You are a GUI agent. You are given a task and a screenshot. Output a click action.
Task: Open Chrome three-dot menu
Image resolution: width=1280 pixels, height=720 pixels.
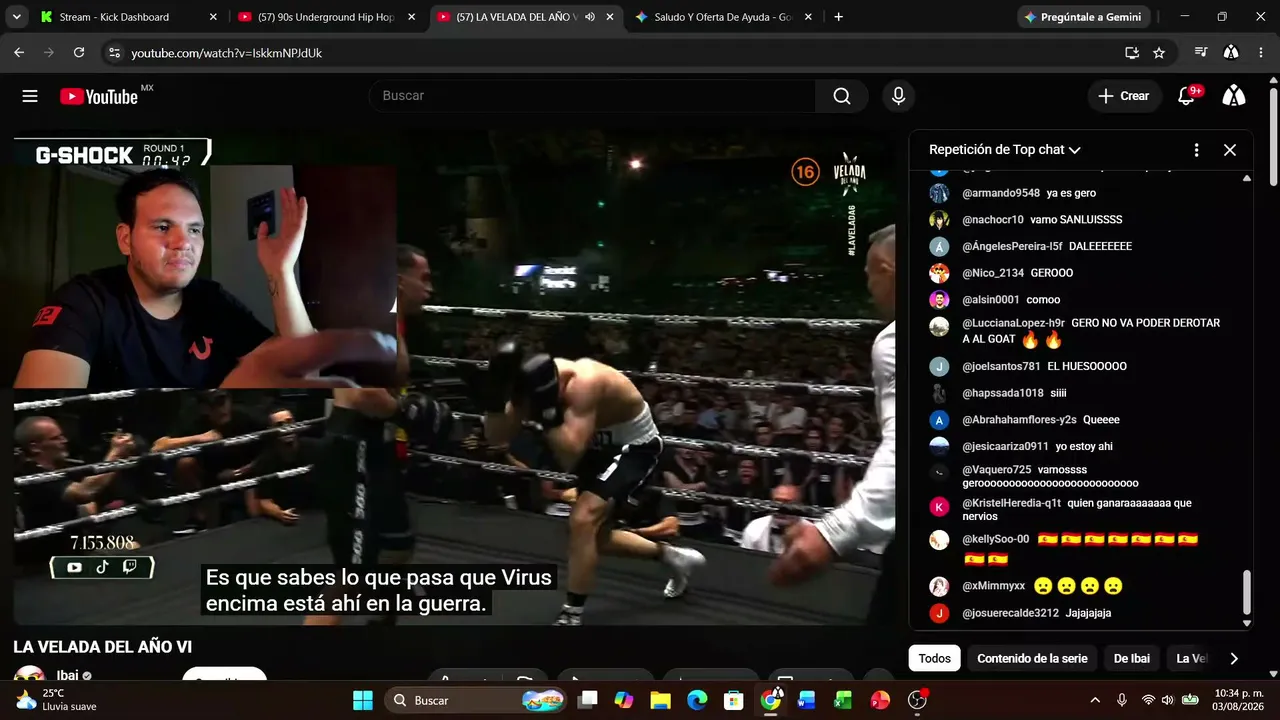(x=1261, y=53)
